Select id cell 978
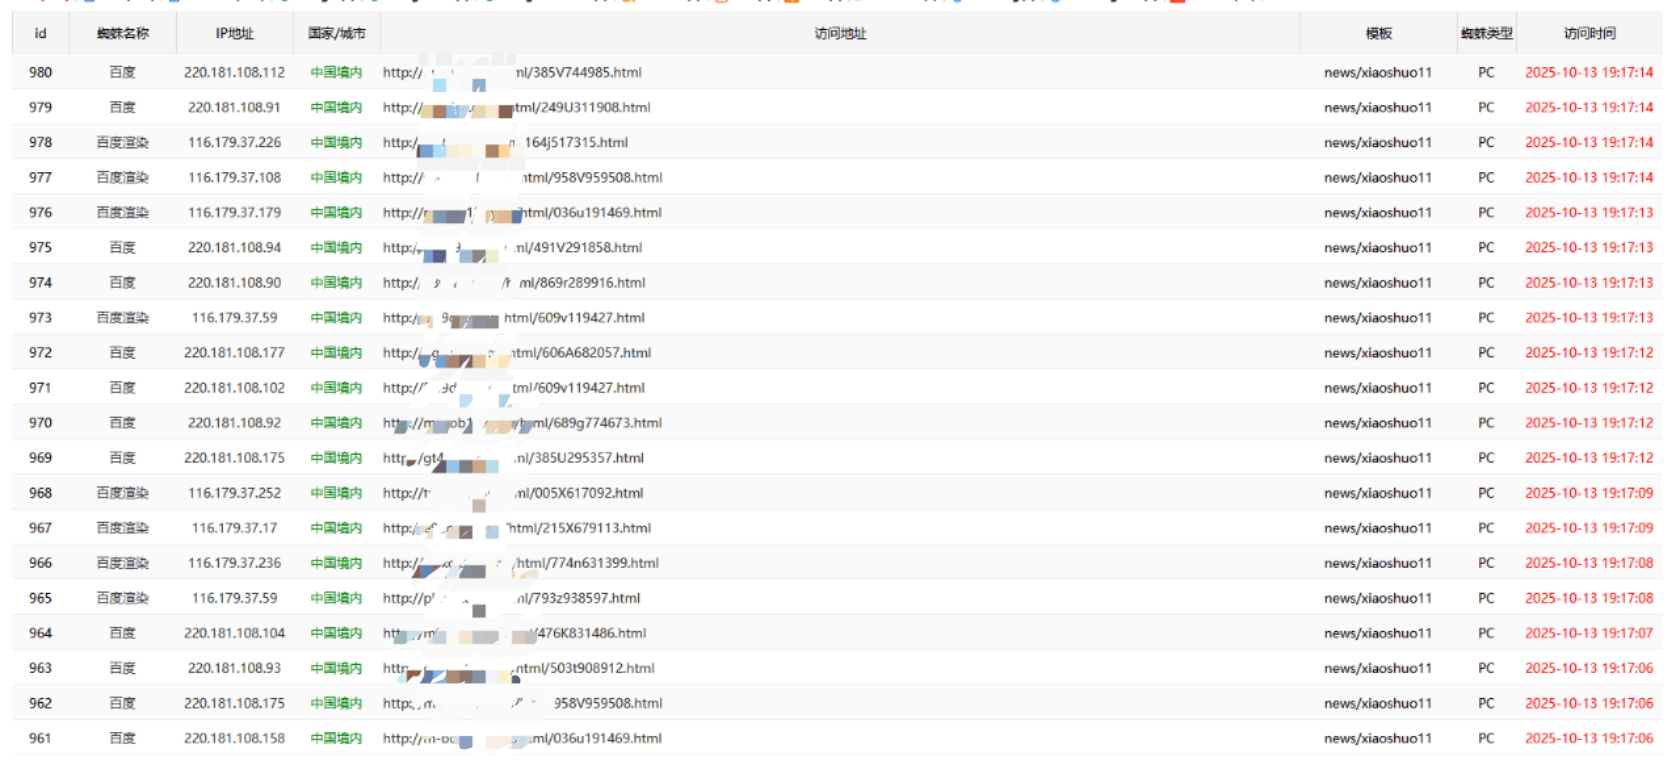This screenshot has height=761, width=1680. pos(40,143)
